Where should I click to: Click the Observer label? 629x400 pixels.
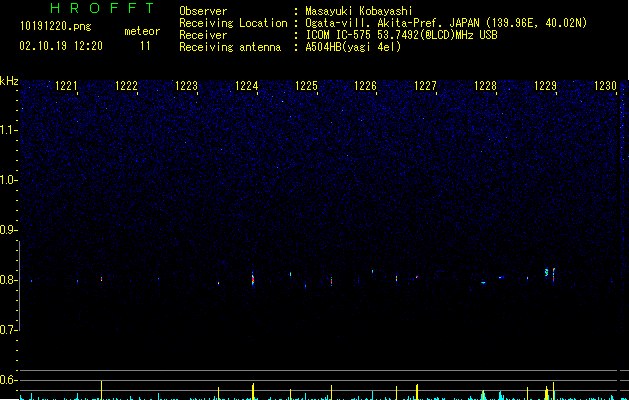point(203,11)
